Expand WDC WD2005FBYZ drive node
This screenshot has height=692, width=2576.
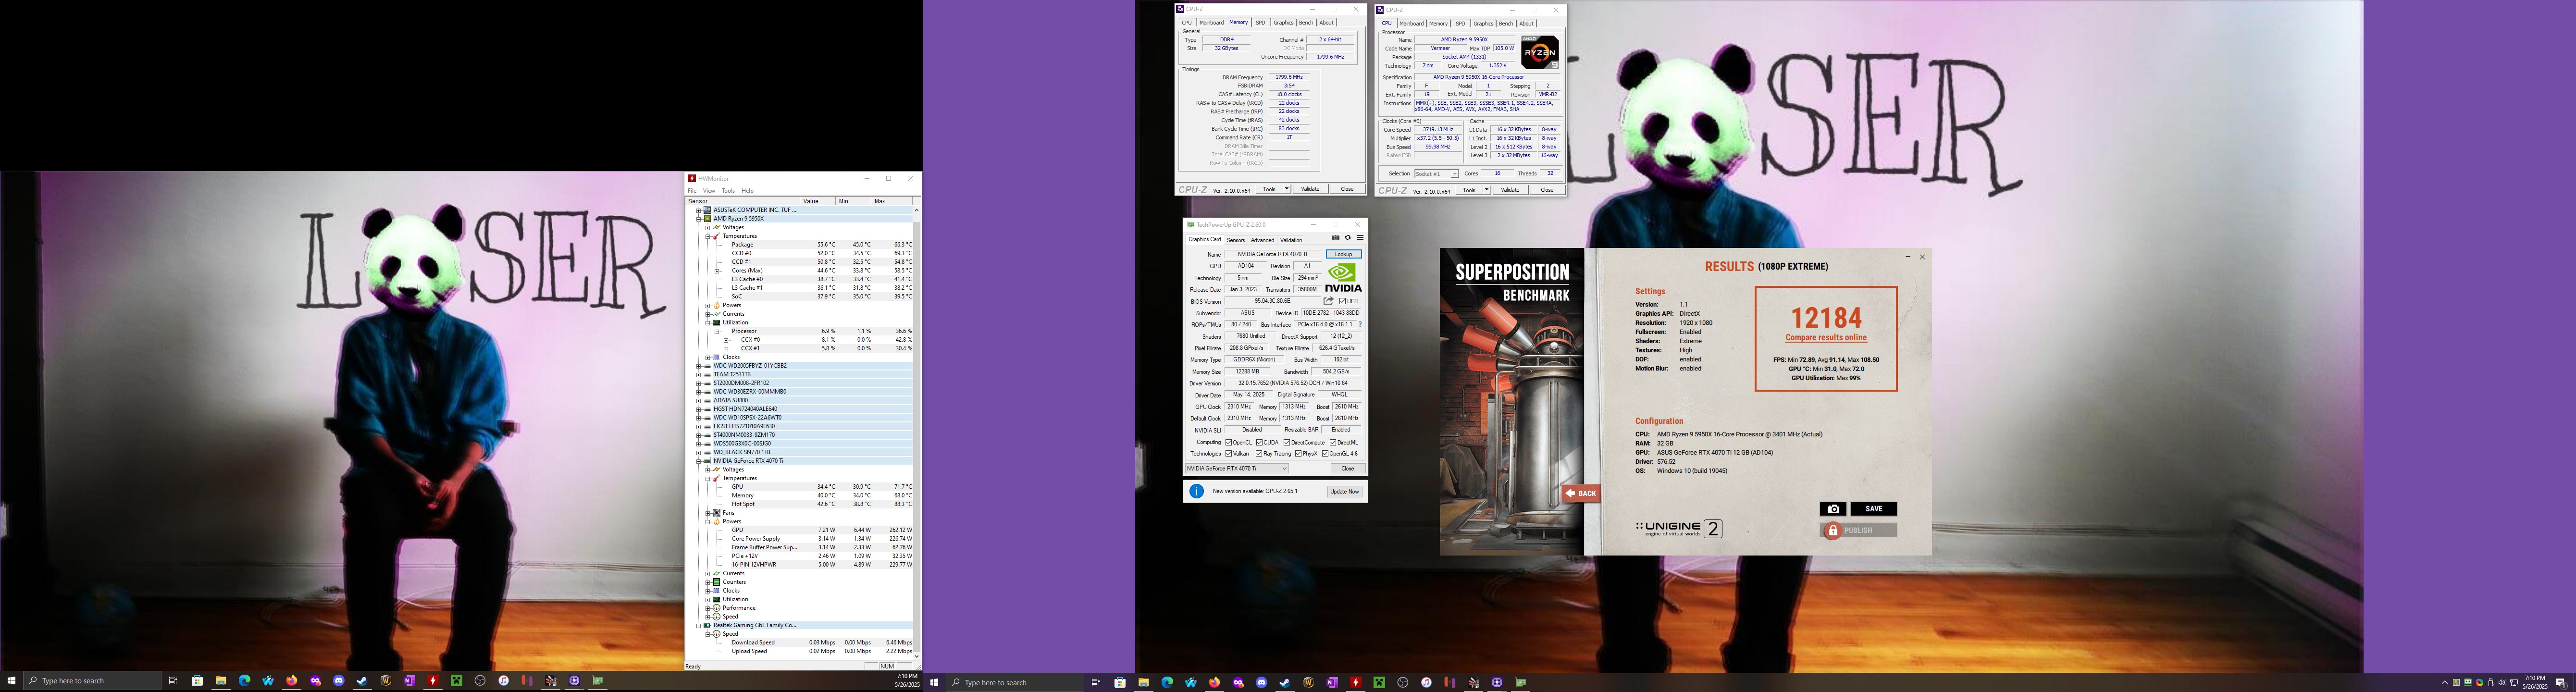698,366
